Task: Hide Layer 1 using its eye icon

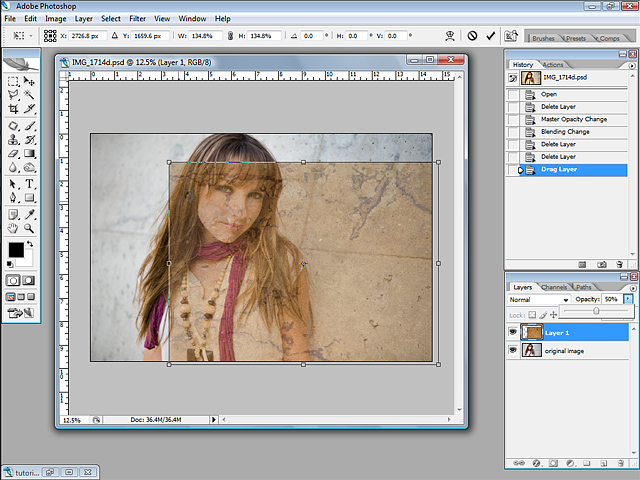Action: click(514, 332)
